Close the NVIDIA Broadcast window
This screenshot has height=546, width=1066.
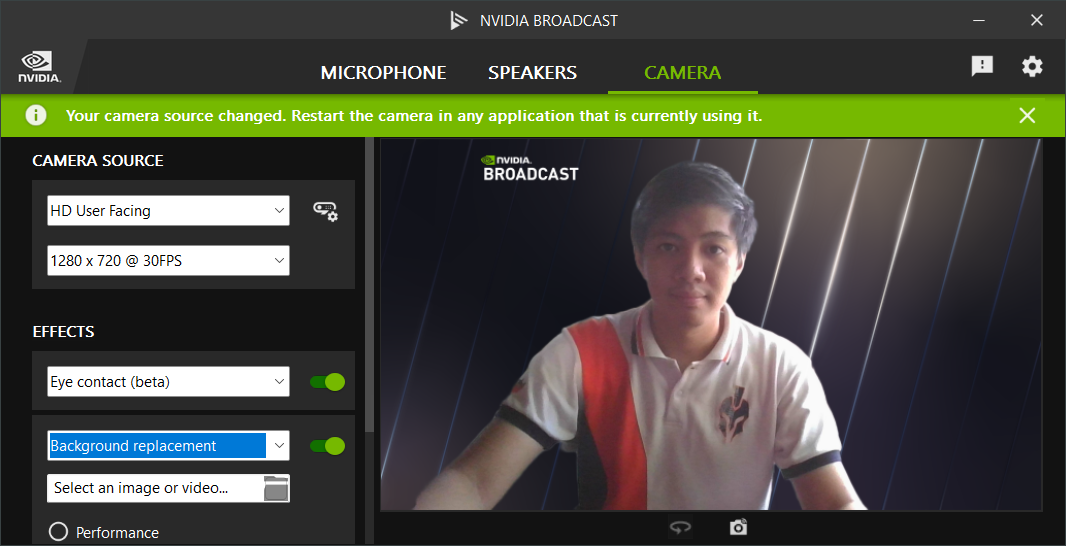(1037, 20)
